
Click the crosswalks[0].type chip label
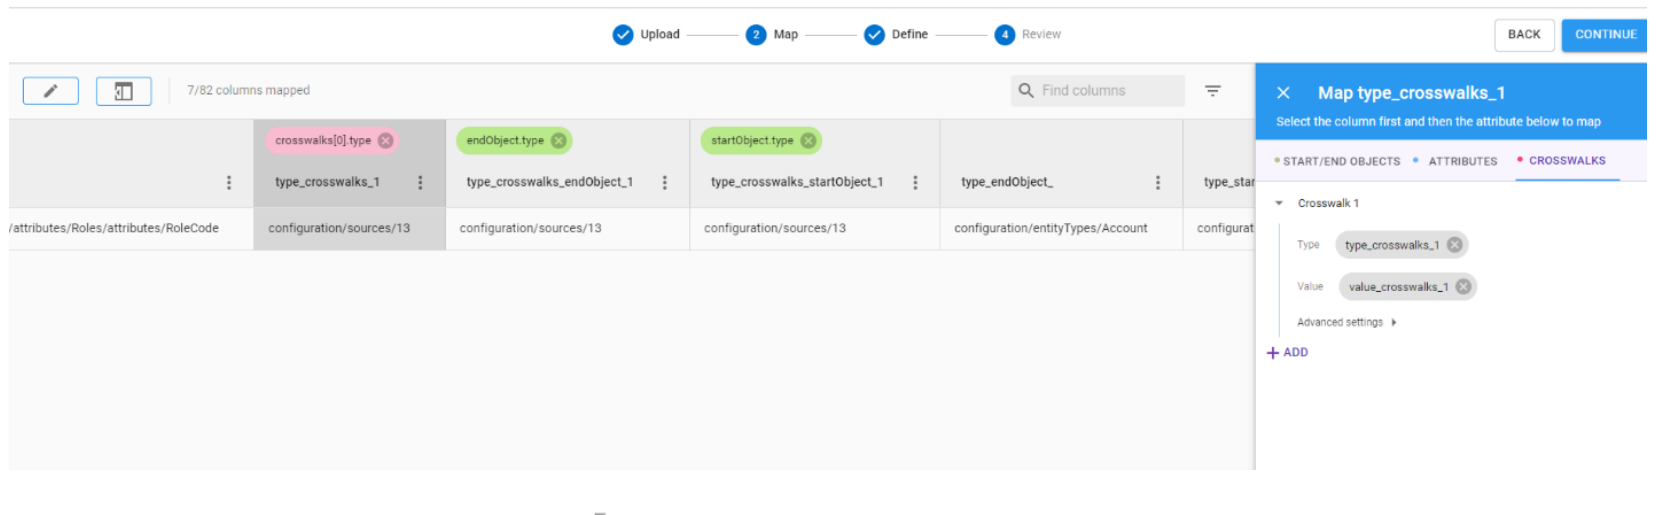pyautogui.click(x=323, y=141)
